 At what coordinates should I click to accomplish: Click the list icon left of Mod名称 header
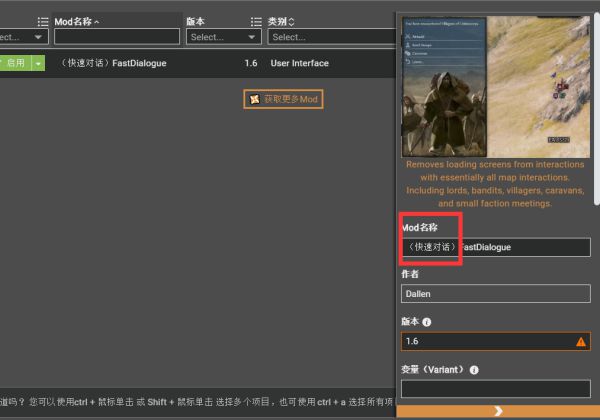click(x=43, y=20)
